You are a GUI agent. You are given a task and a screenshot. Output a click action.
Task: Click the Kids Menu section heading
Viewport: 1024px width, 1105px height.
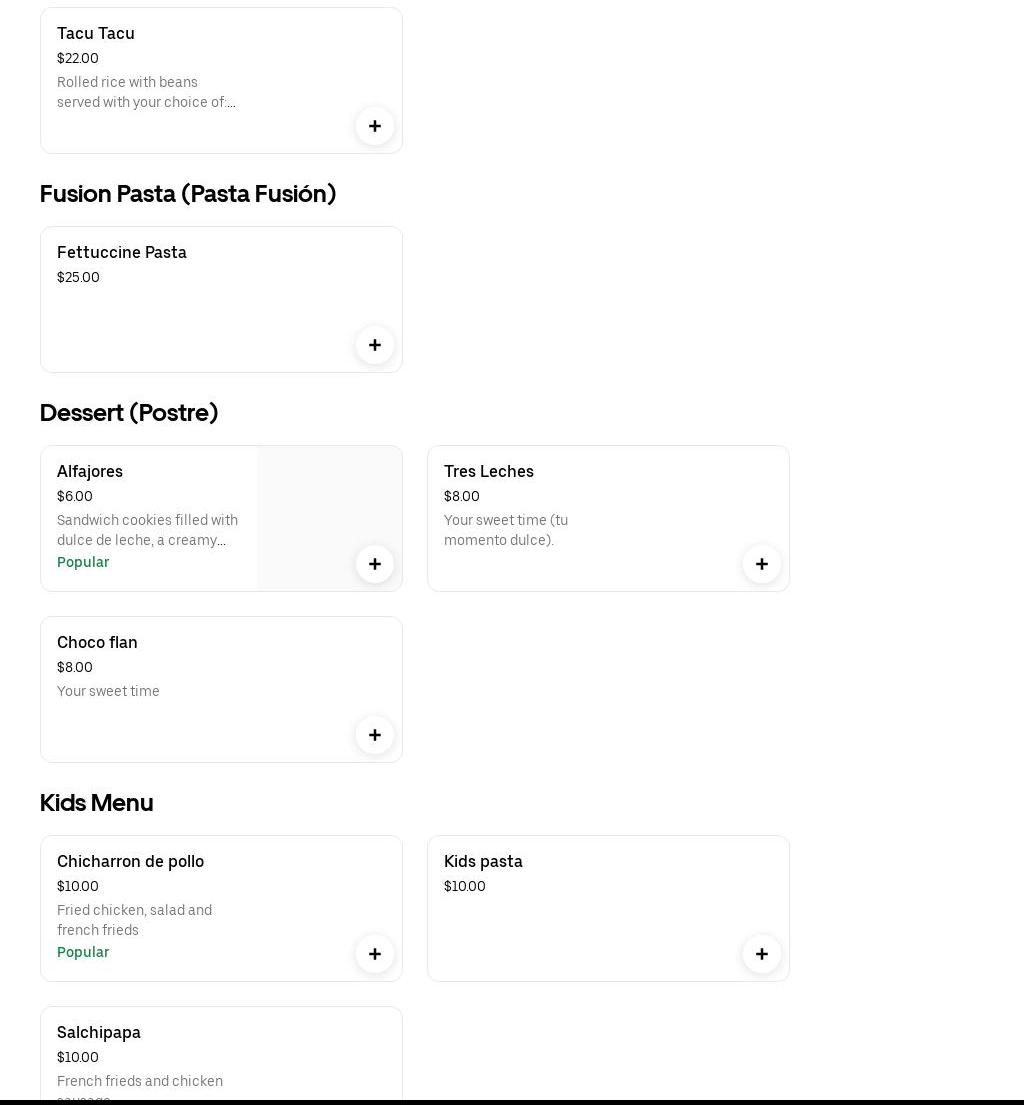click(x=96, y=802)
